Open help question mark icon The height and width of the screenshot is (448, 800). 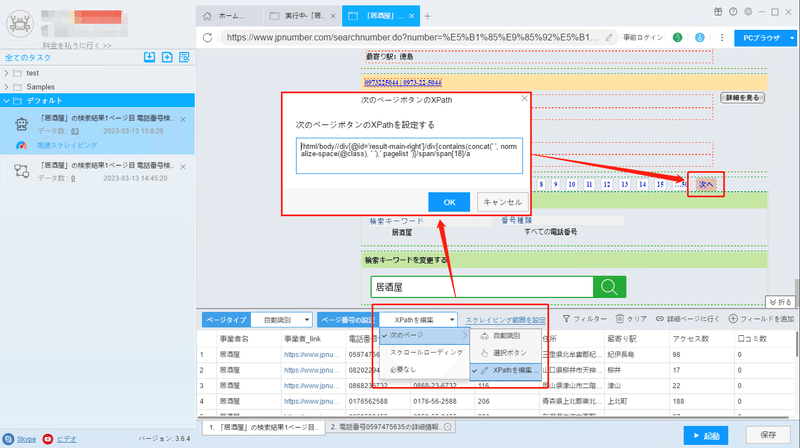click(x=733, y=12)
